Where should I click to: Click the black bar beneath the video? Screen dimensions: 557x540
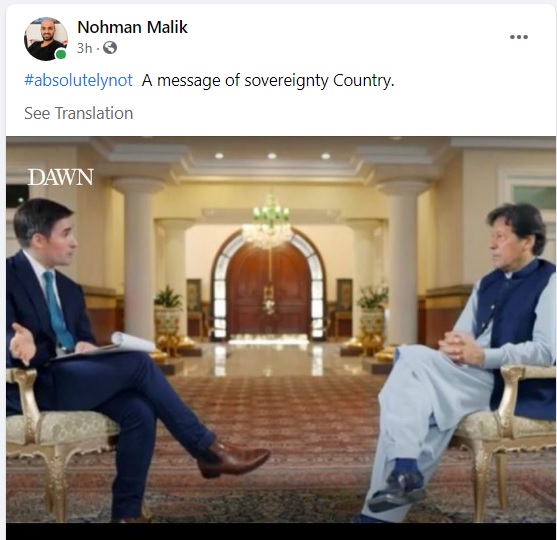(281, 531)
